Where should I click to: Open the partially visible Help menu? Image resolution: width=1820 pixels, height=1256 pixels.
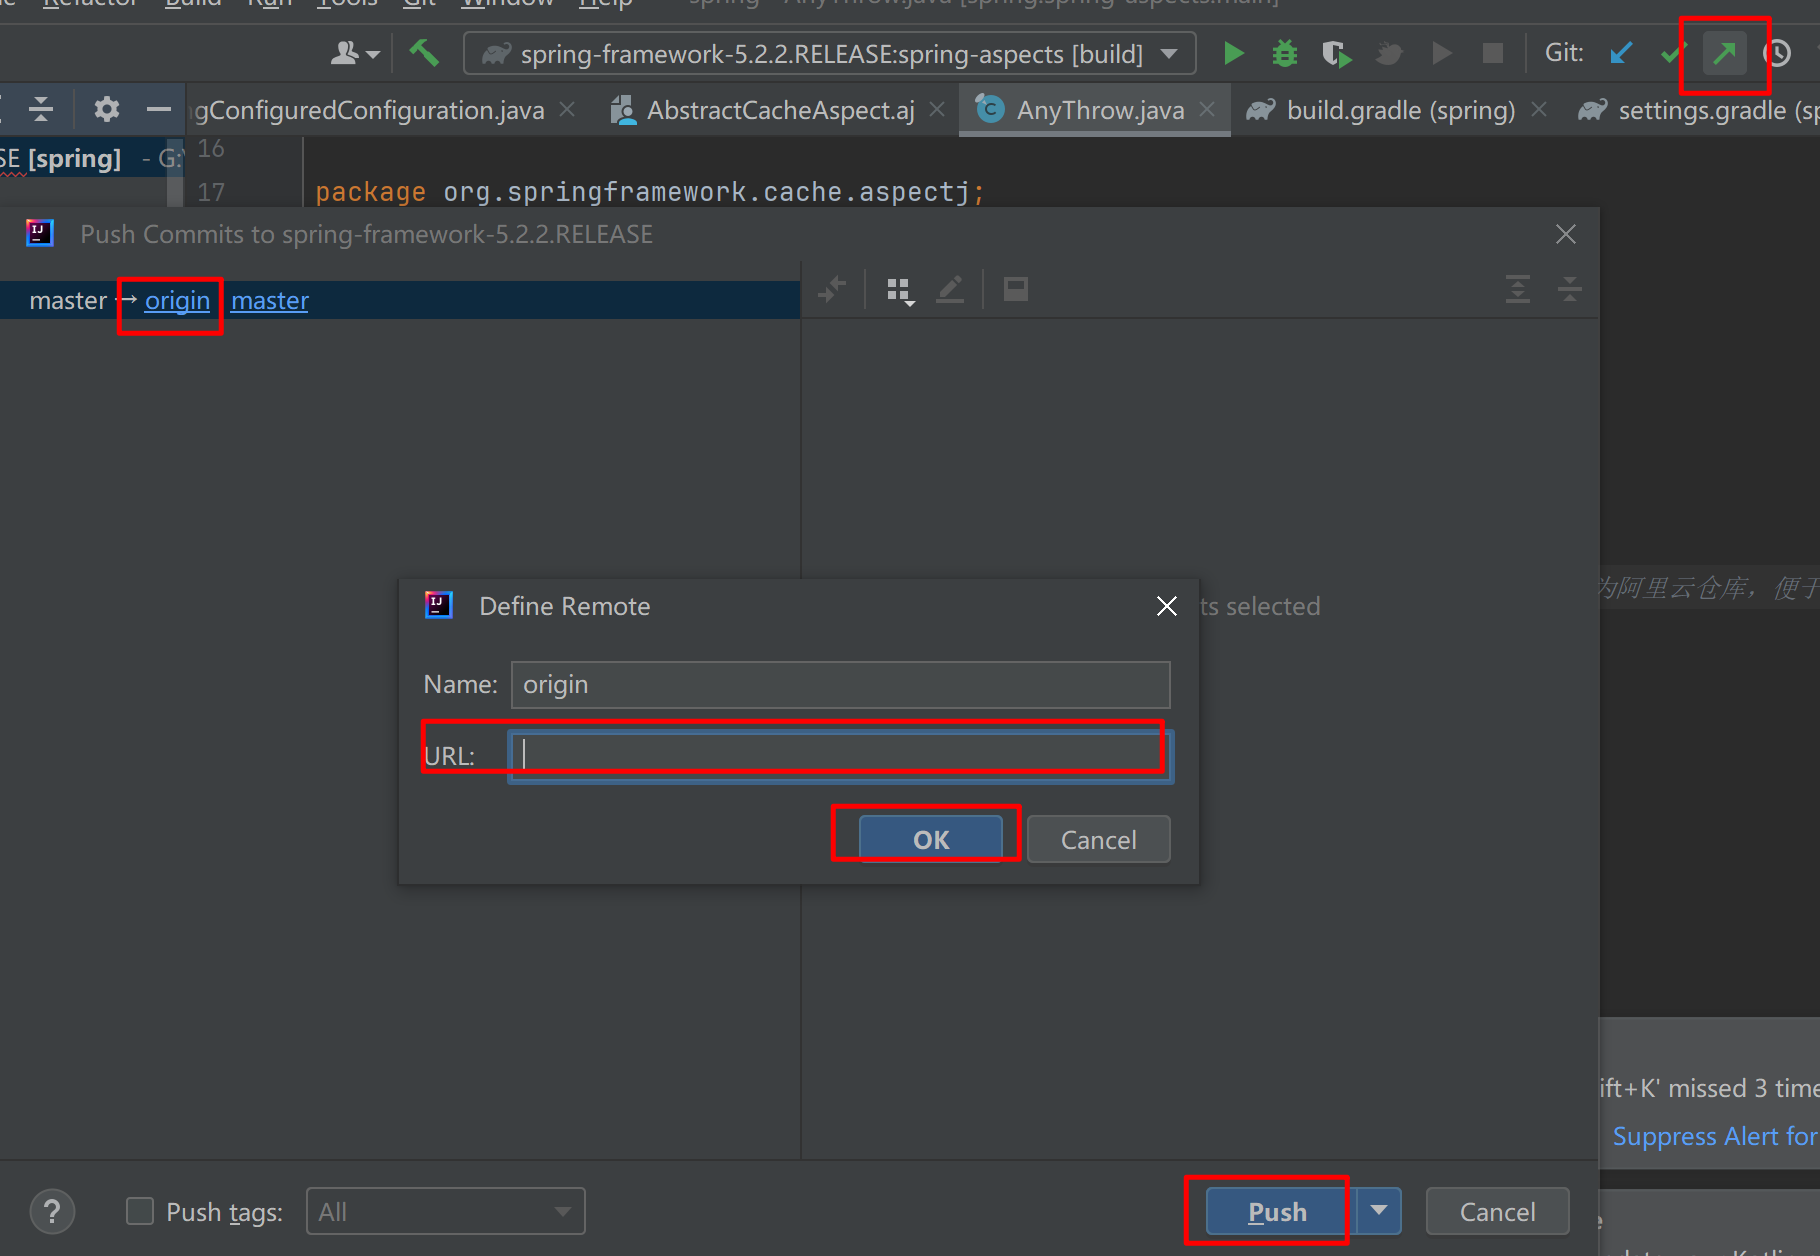click(605, 4)
